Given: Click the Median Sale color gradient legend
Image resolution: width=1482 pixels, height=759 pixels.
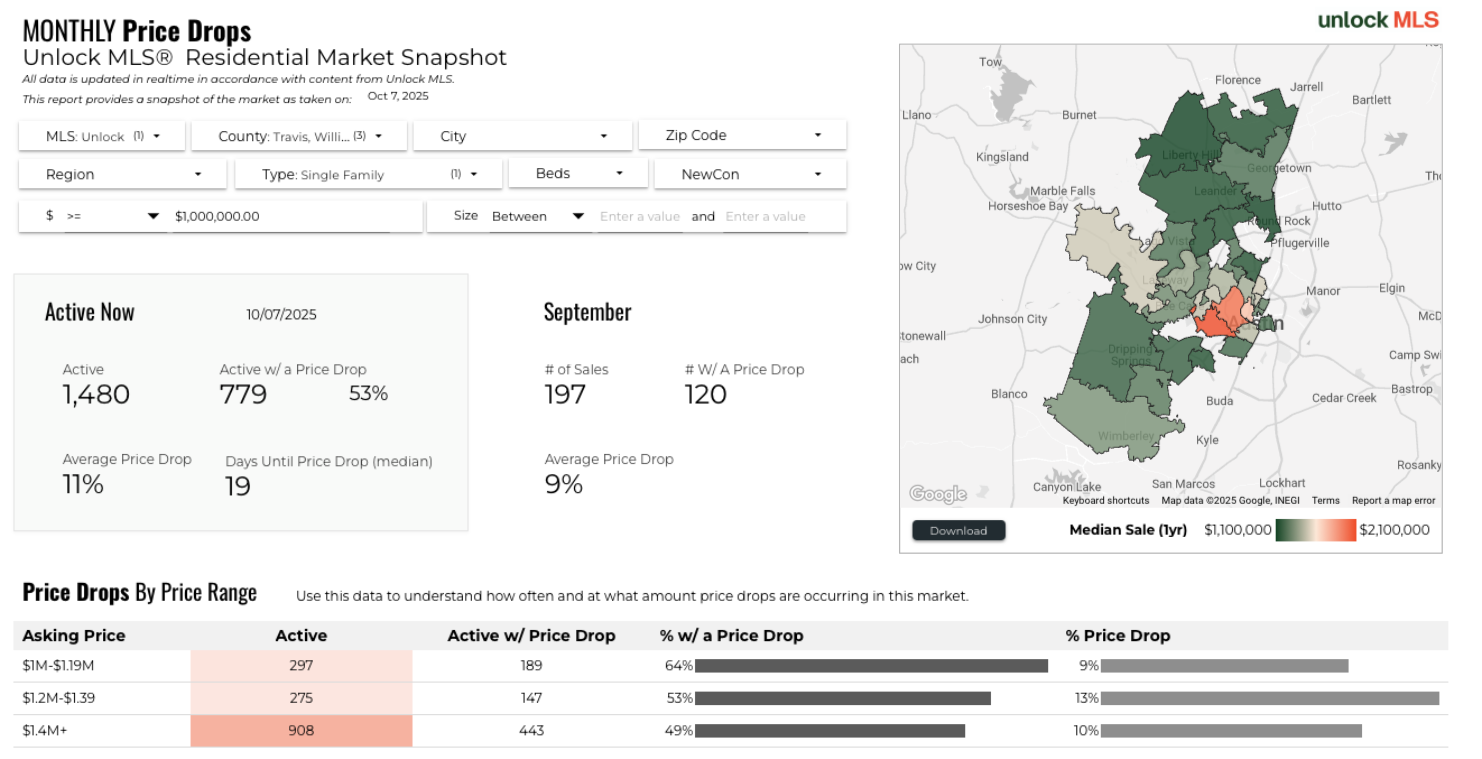Looking at the screenshot, I should tap(1315, 530).
